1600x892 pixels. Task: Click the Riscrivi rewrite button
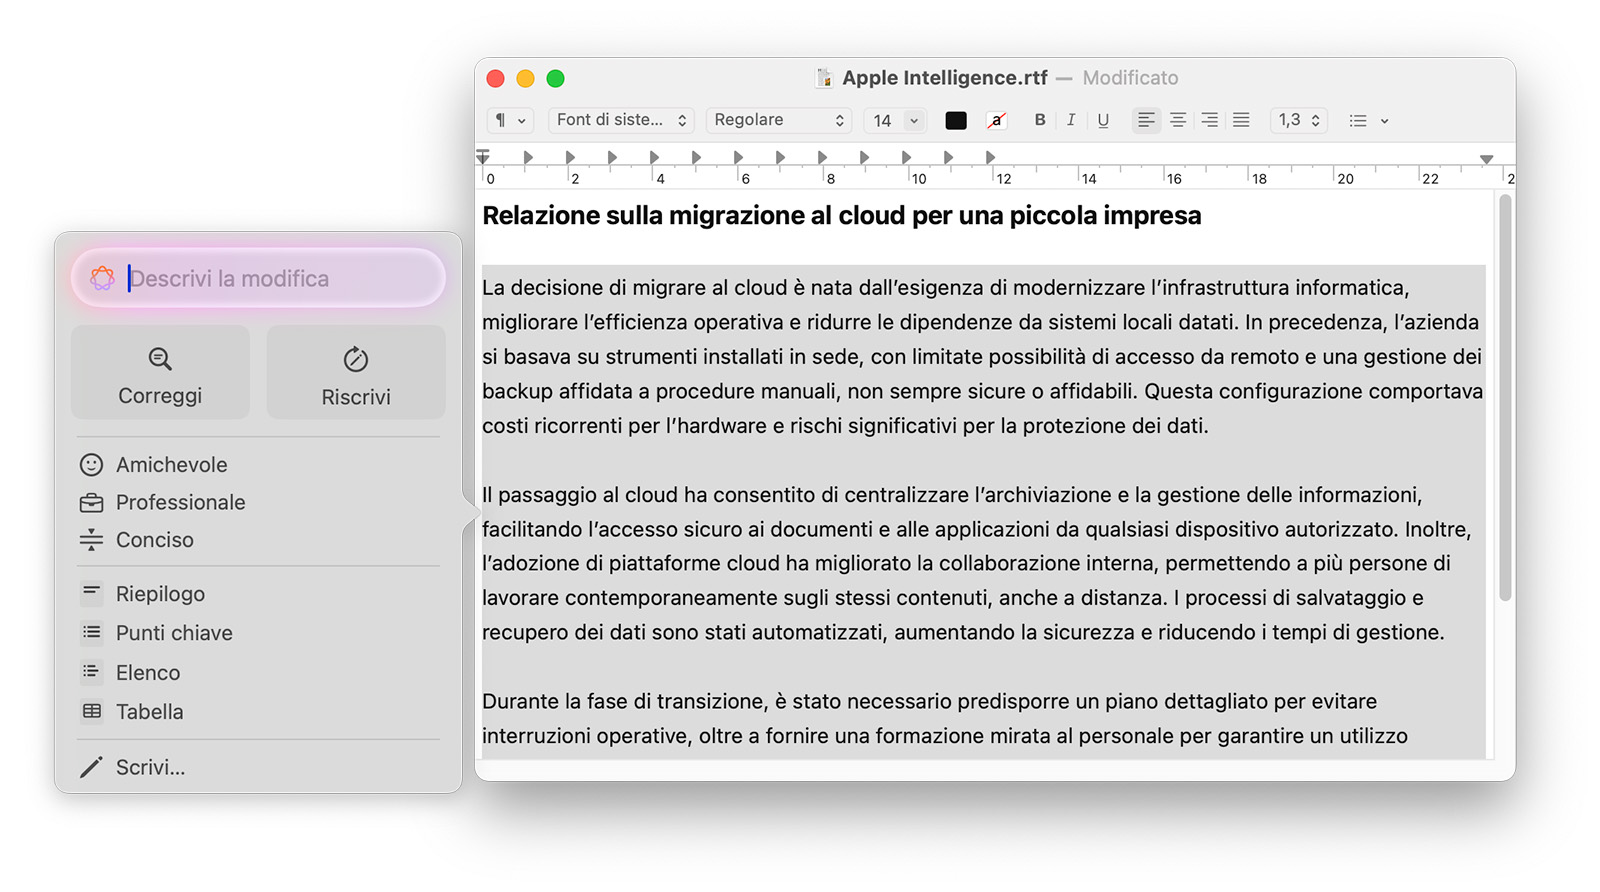[x=356, y=372]
